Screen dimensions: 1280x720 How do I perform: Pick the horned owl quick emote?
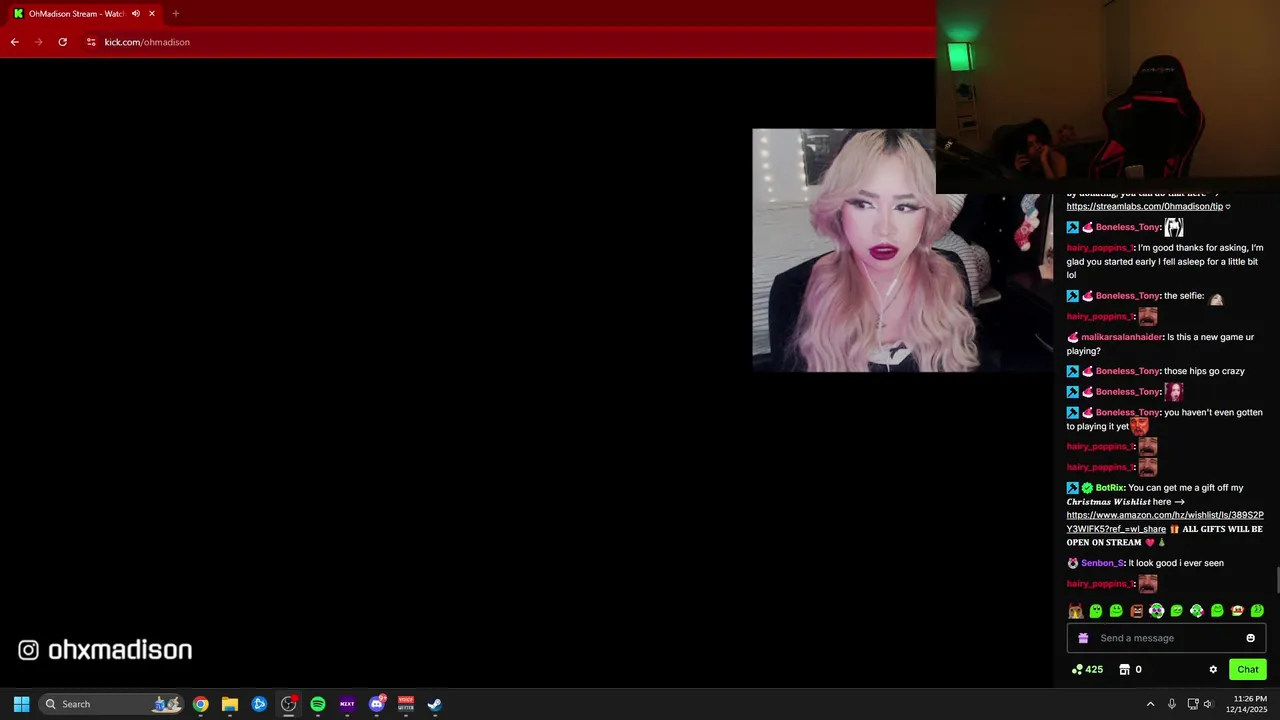pyautogui.click(x=1075, y=611)
